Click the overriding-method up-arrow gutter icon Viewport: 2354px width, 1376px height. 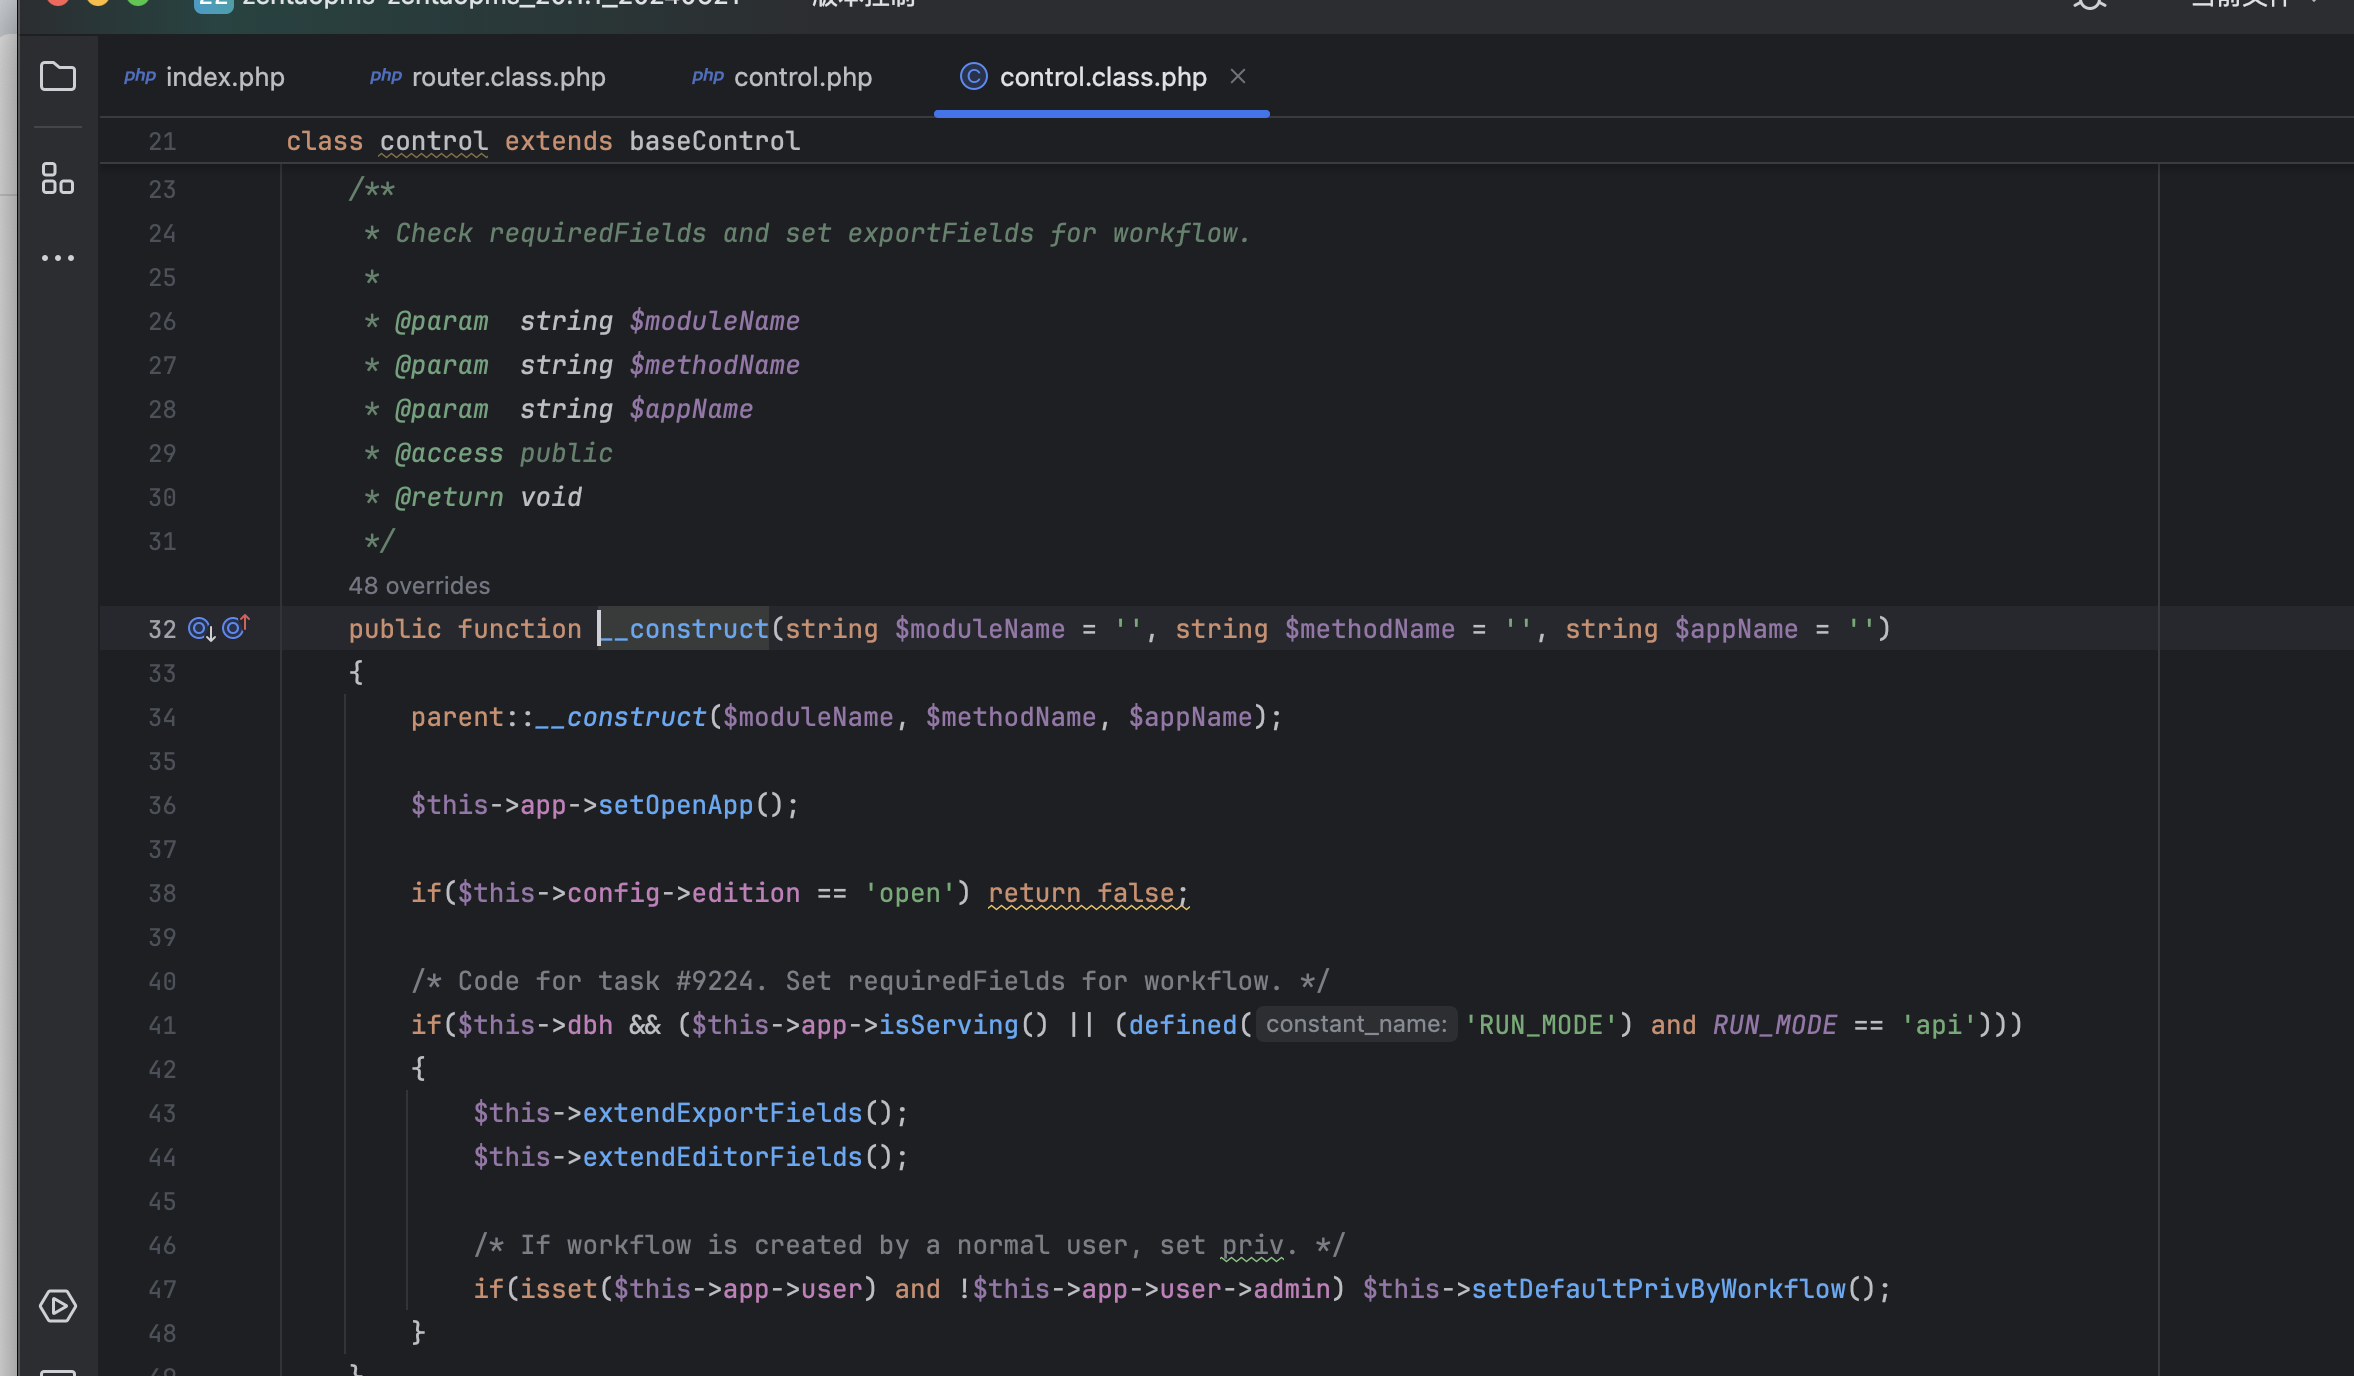coord(236,627)
